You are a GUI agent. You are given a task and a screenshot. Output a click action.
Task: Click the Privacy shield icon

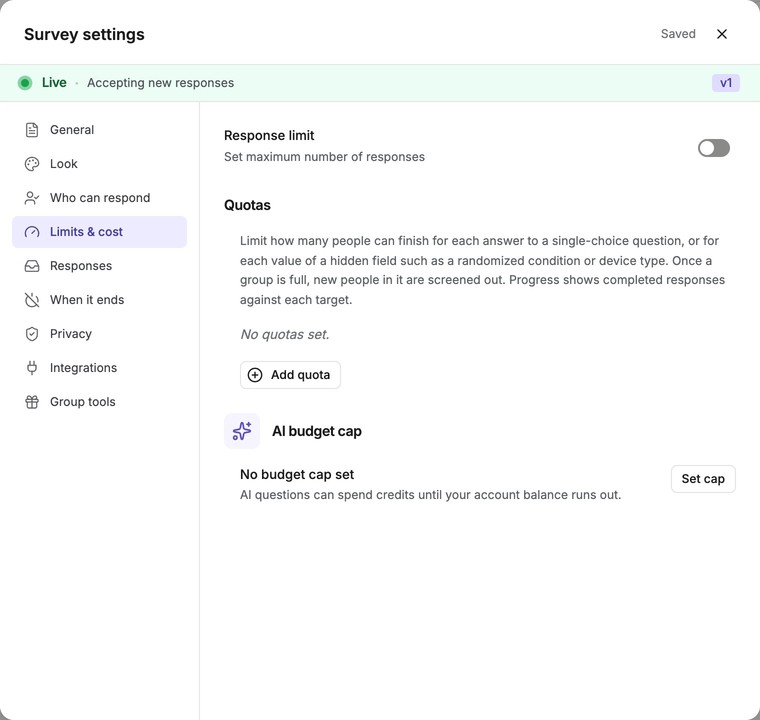click(32, 334)
